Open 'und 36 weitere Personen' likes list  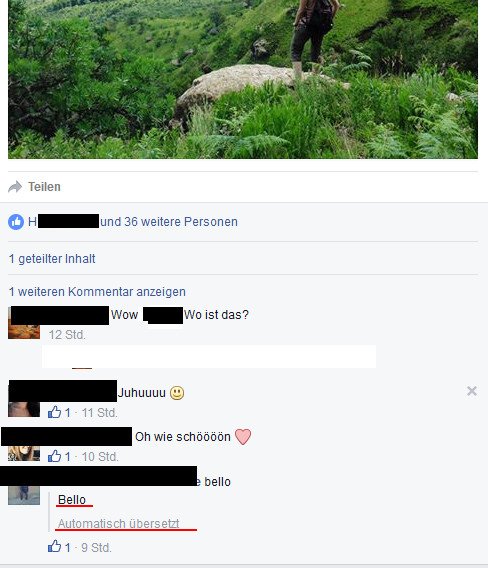(169, 222)
